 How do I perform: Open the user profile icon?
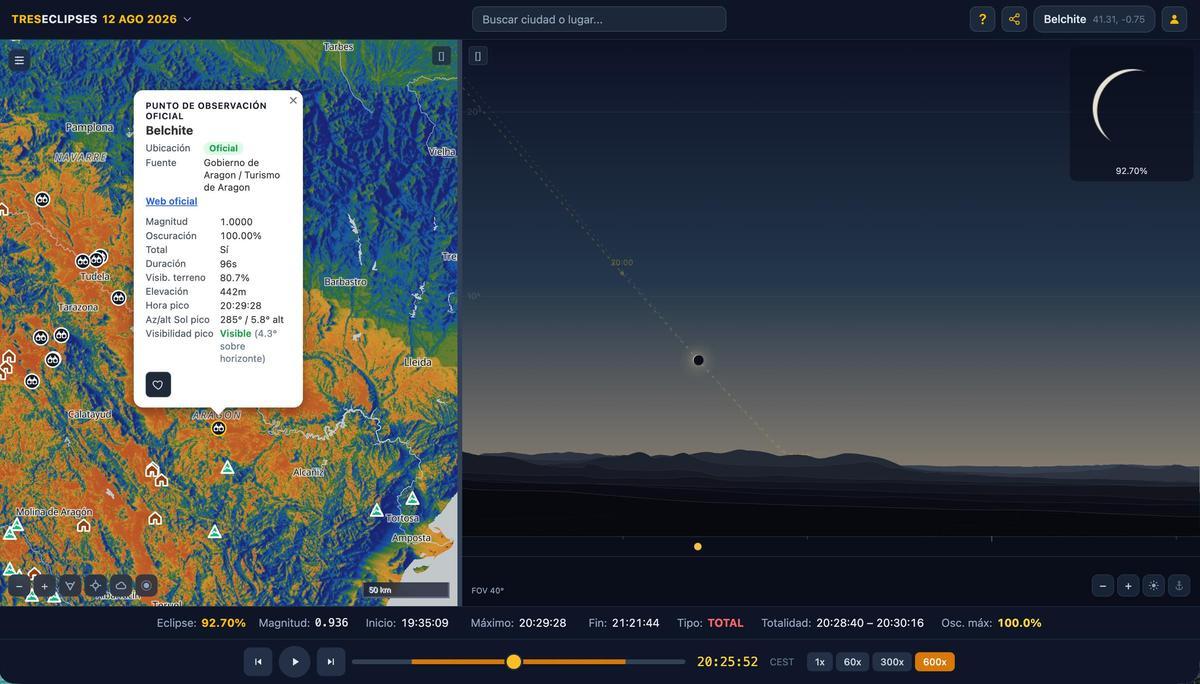click(x=1174, y=19)
